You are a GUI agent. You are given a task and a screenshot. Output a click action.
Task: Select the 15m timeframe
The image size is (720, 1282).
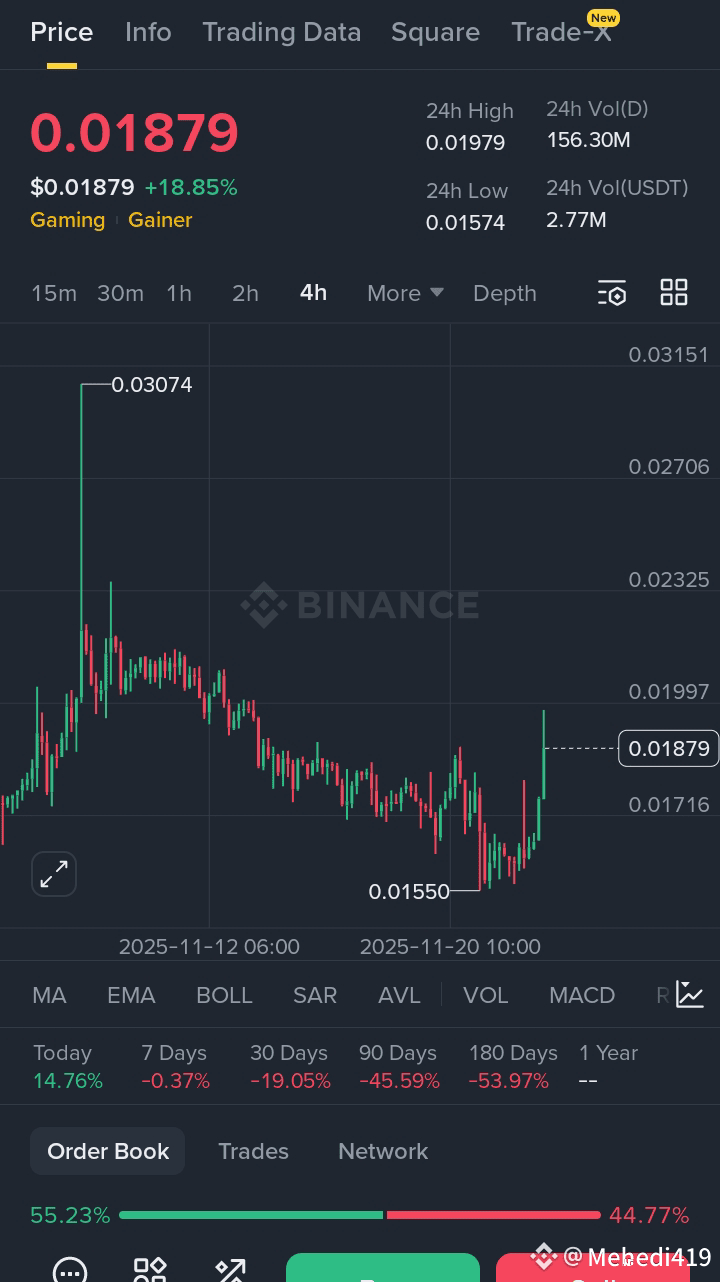pyautogui.click(x=54, y=293)
